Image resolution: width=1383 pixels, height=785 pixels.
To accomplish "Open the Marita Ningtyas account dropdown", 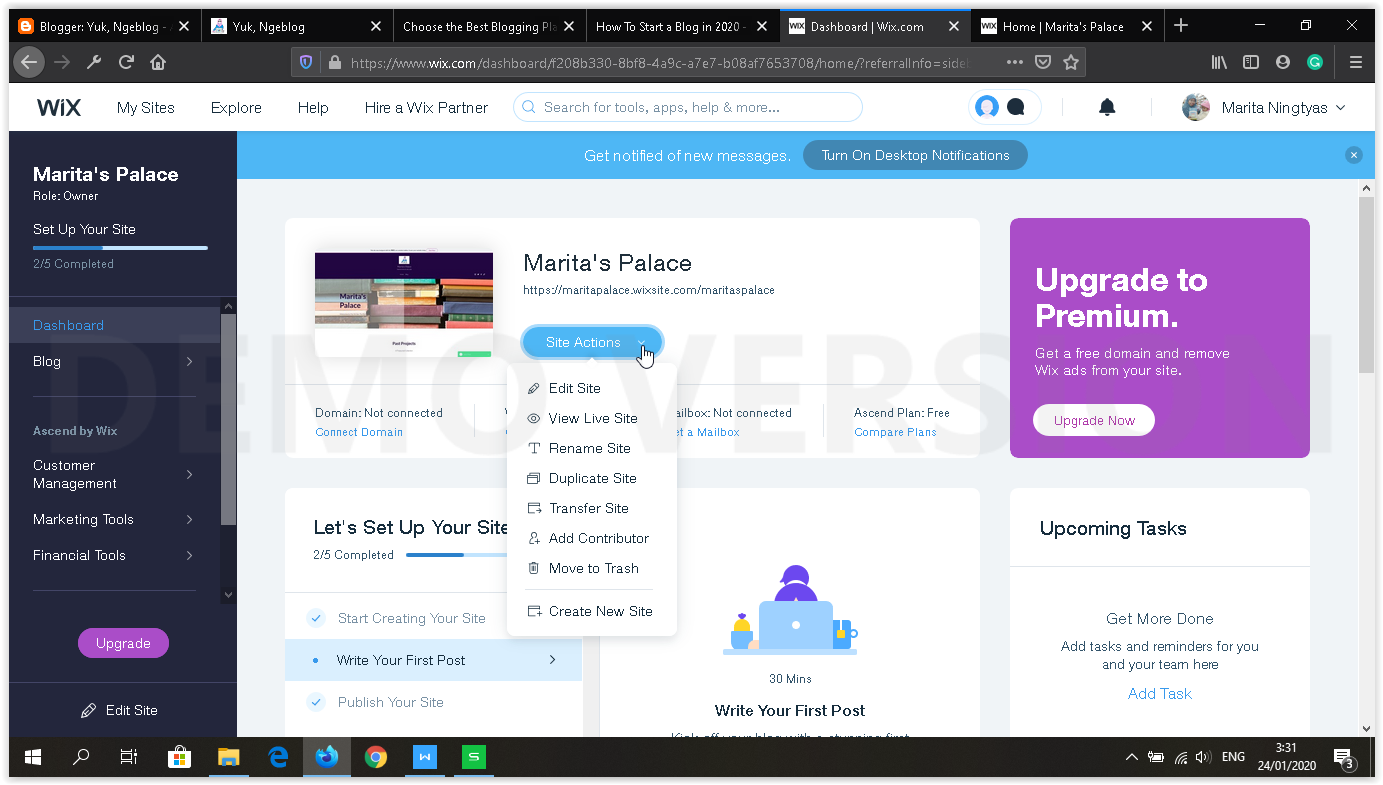I will [x=1341, y=108].
